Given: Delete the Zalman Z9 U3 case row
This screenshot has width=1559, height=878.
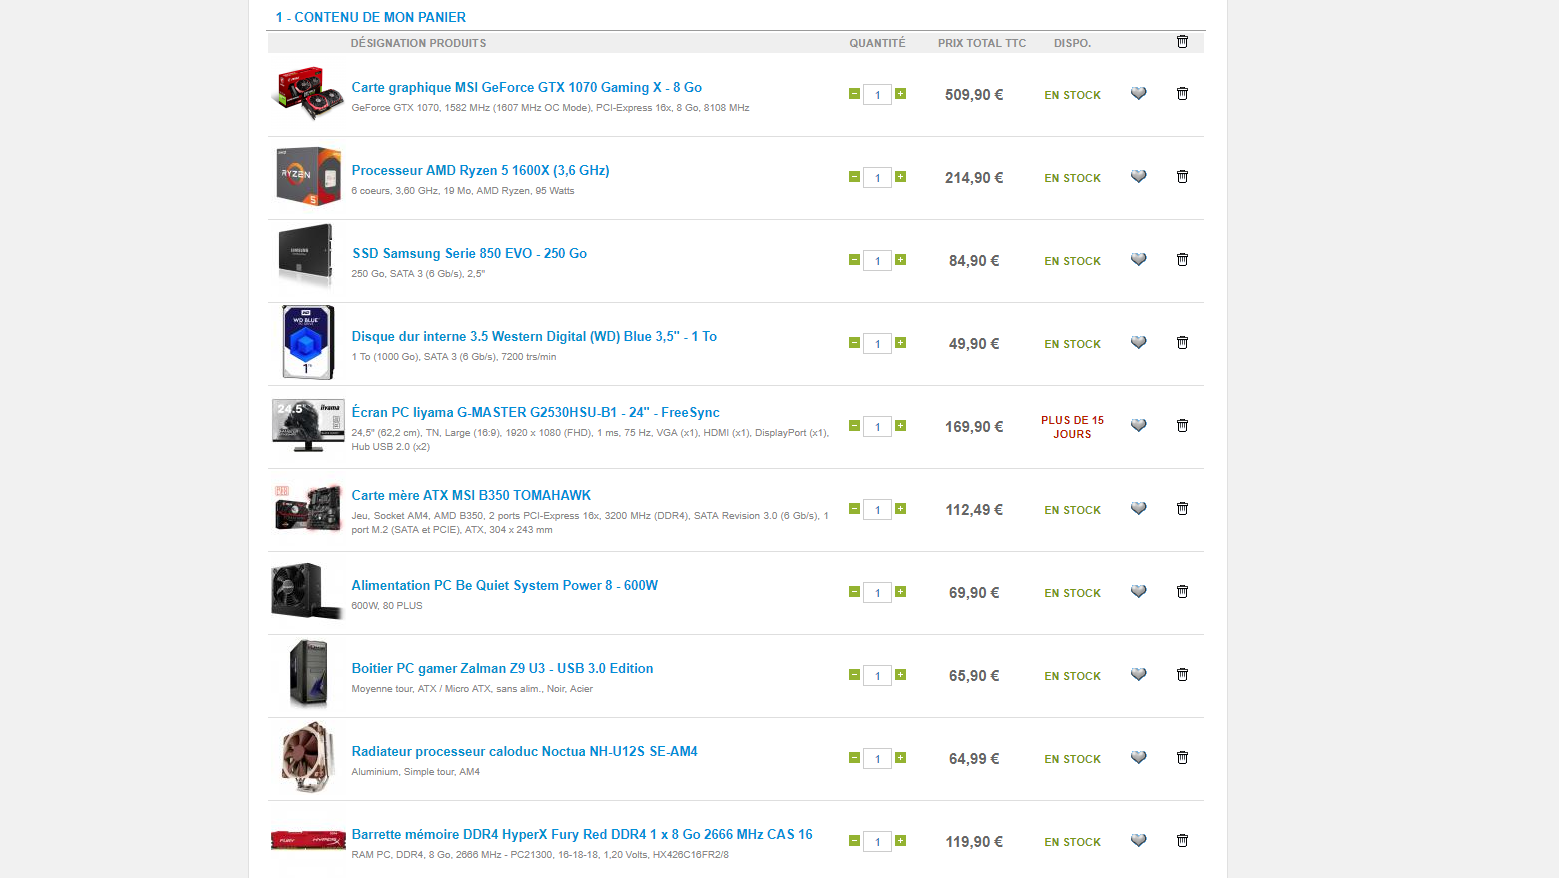Looking at the screenshot, I should click(1182, 674).
